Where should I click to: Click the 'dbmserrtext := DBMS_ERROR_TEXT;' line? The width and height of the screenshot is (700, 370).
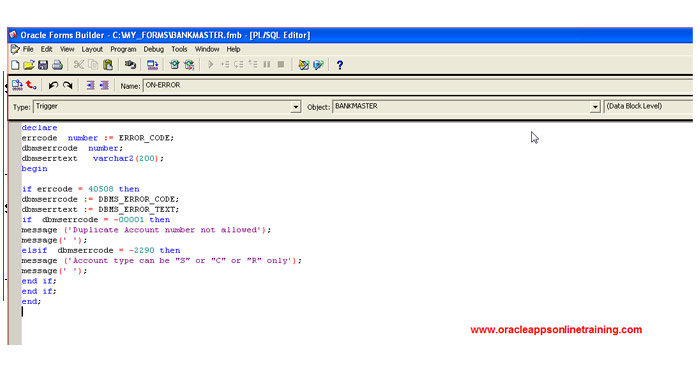click(x=100, y=210)
